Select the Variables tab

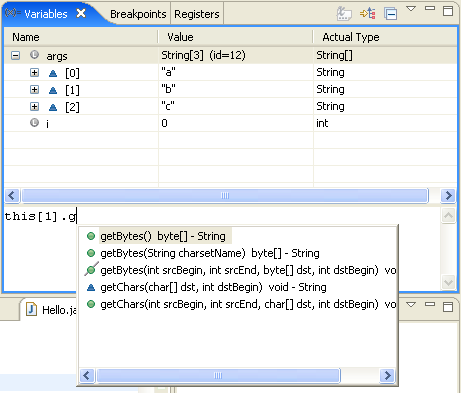pyautogui.click(x=46, y=14)
